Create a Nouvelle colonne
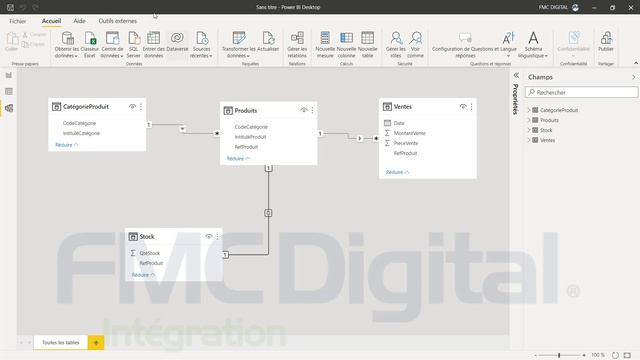Image resolution: width=640 pixels, height=360 pixels. point(346,44)
